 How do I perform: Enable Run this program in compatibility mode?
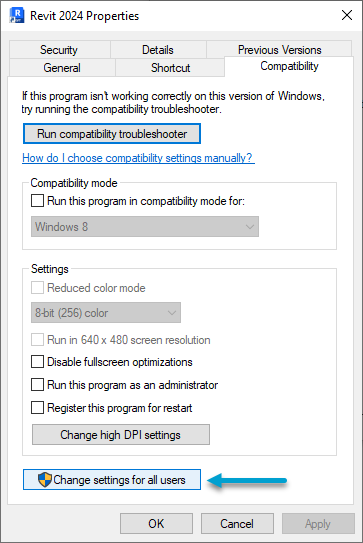coord(37,201)
